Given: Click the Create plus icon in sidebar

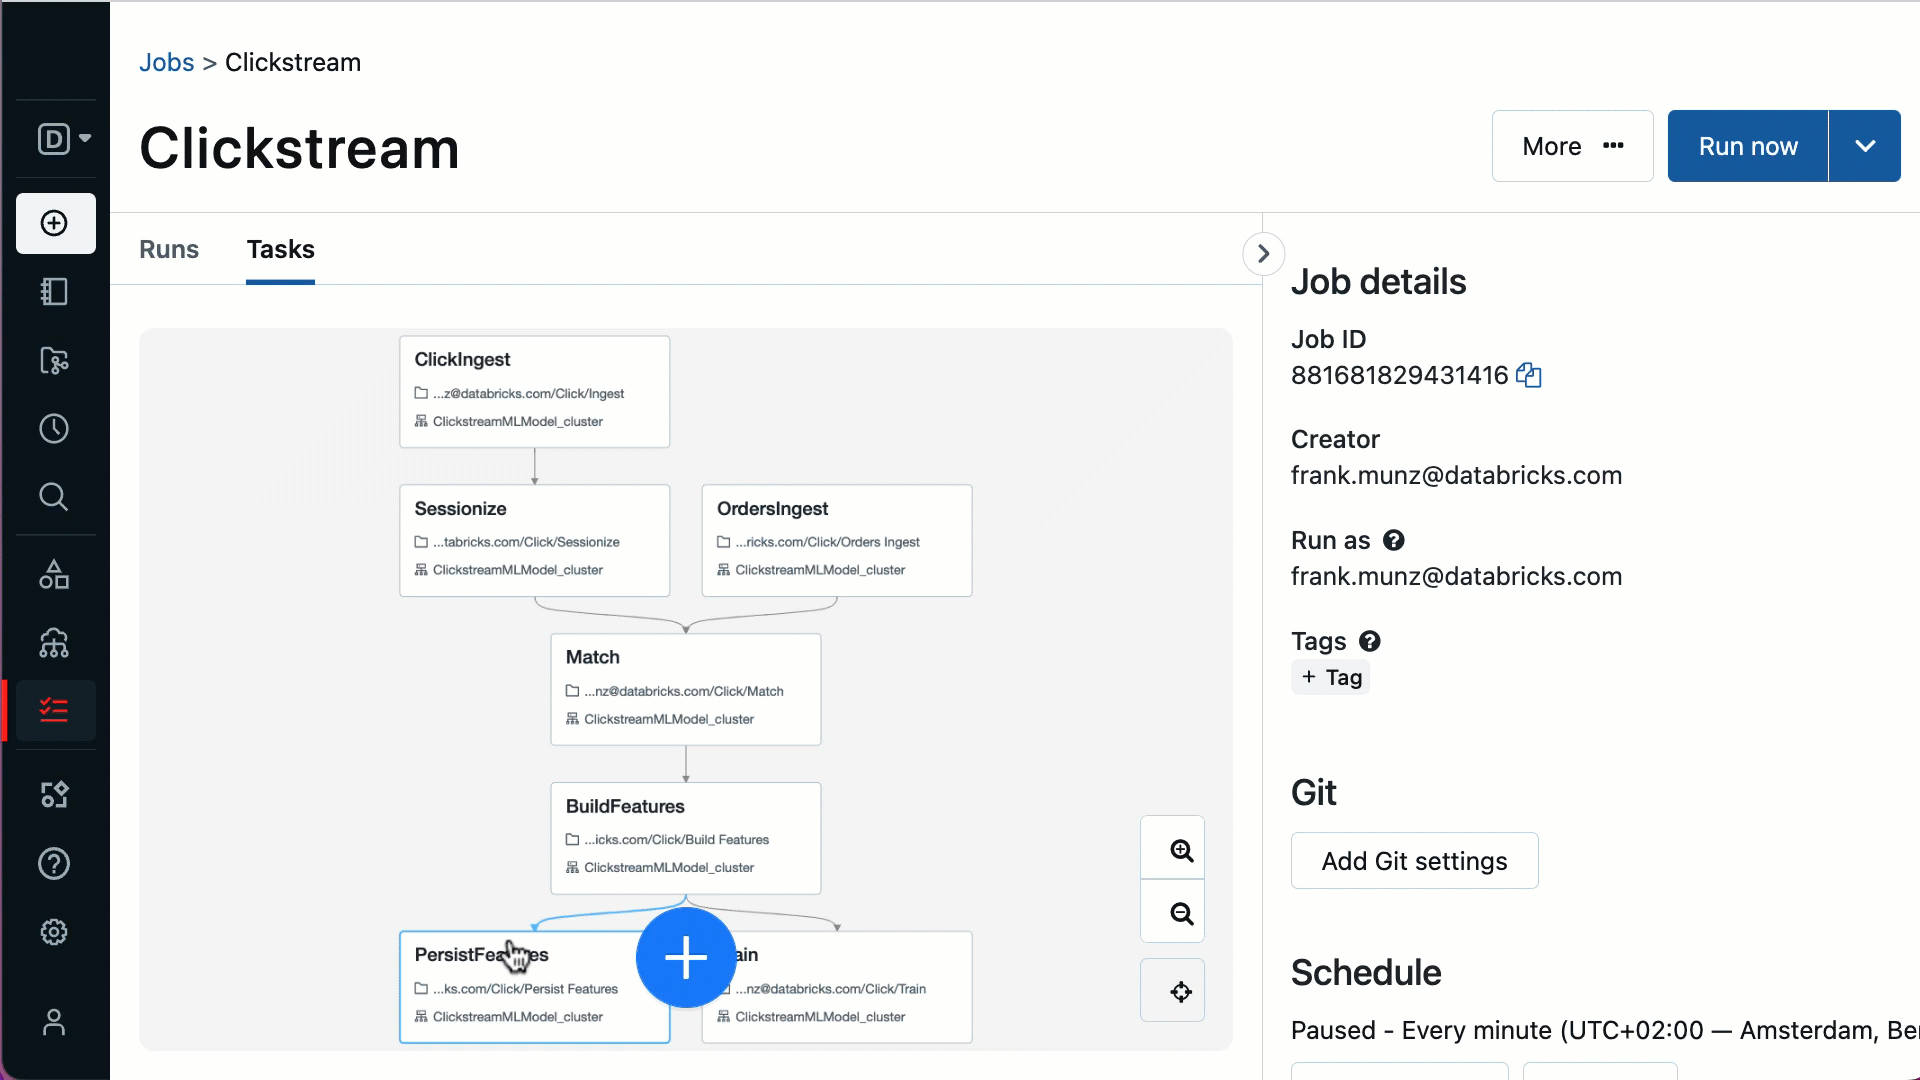Looking at the screenshot, I should [55, 223].
